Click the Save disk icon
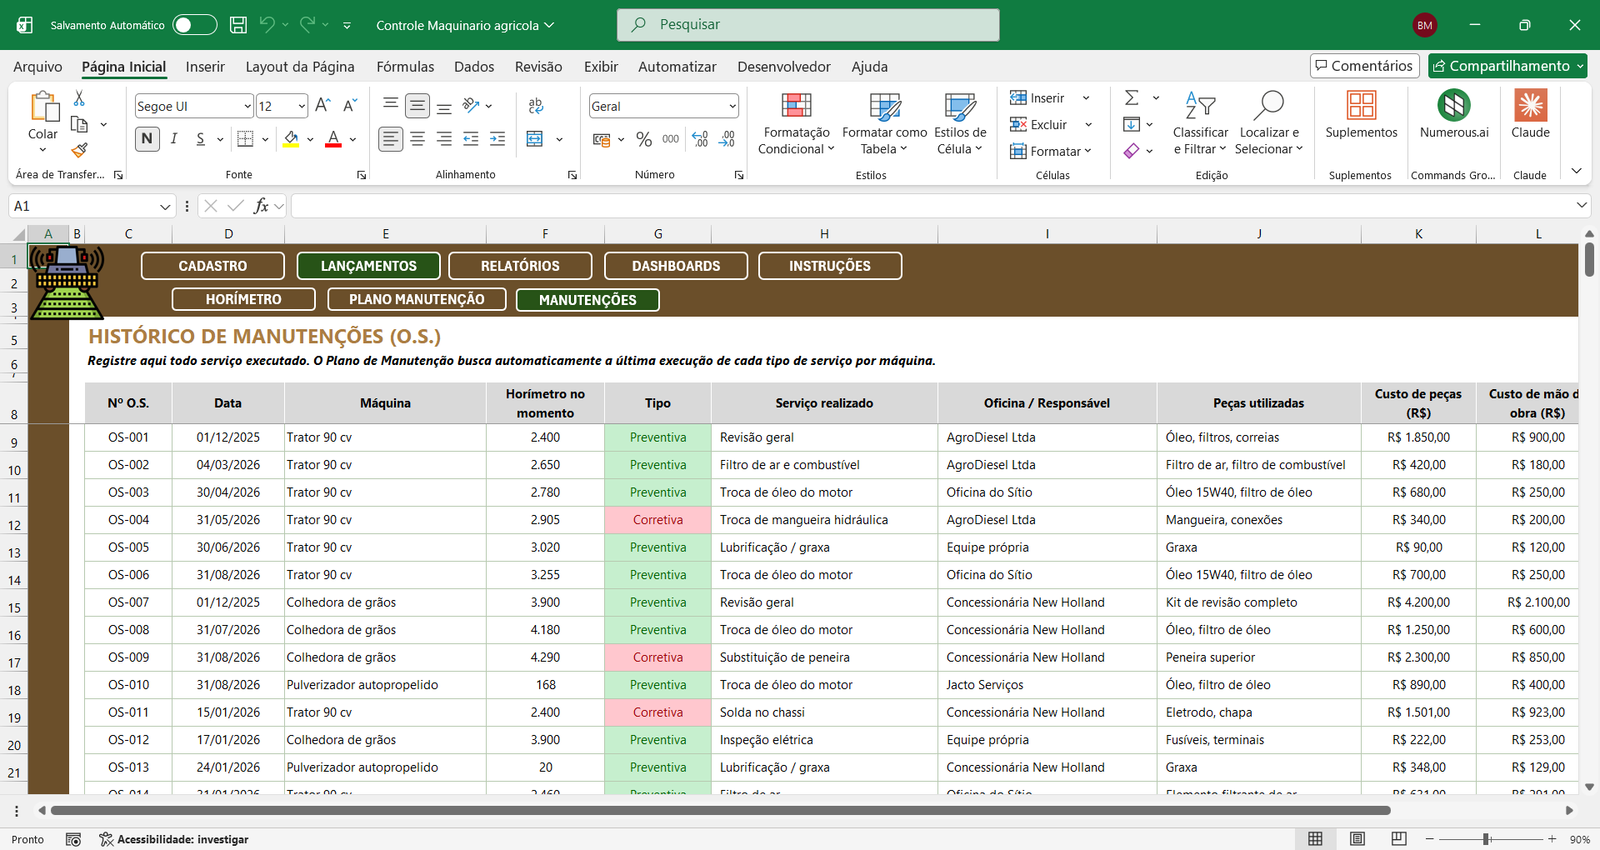Screen dimensions: 1600x850 click(x=238, y=25)
